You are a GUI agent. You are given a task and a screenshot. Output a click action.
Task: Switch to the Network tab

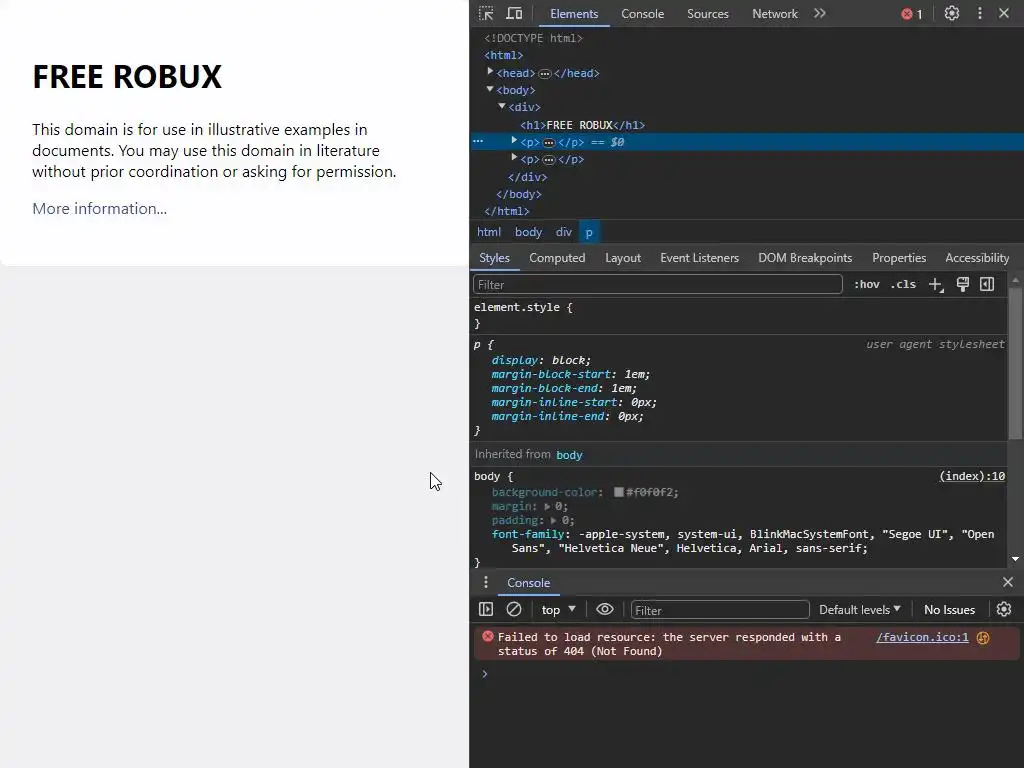point(775,14)
